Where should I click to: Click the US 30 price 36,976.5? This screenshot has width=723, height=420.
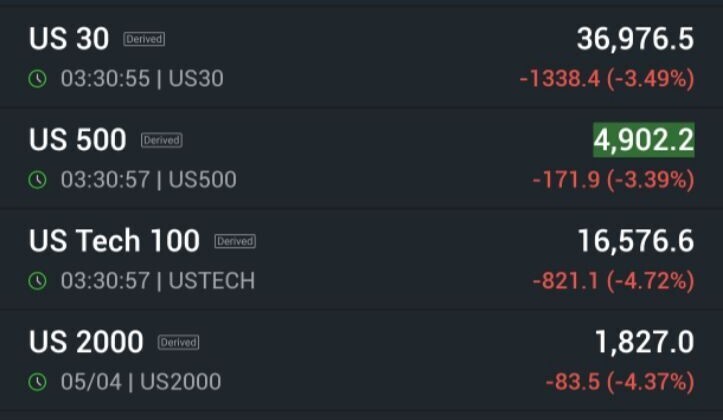[x=634, y=39]
